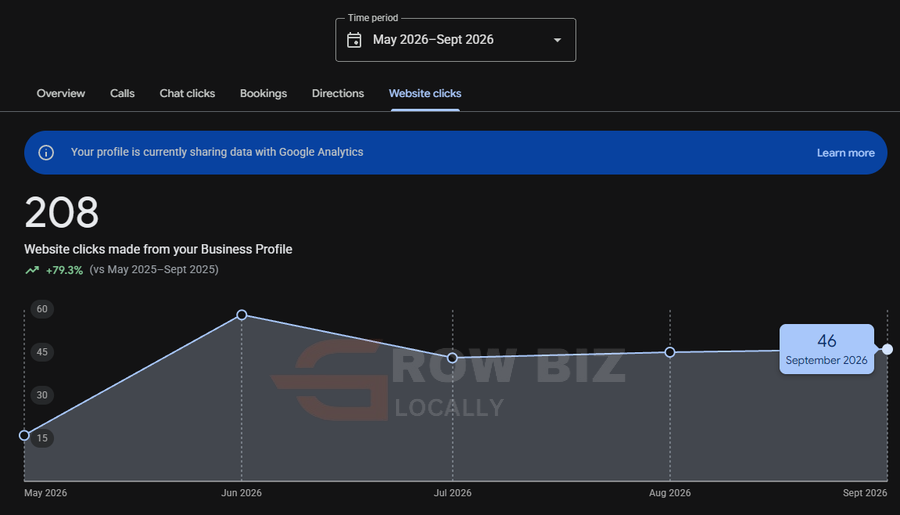The image size is (900, 515).
Task: Click the 60 y-axis label
Action: 42,309
